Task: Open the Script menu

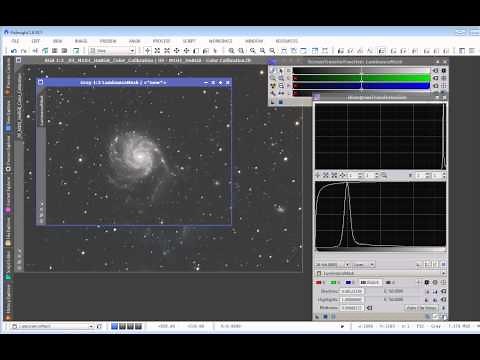Action: click(x=189, y=41)
